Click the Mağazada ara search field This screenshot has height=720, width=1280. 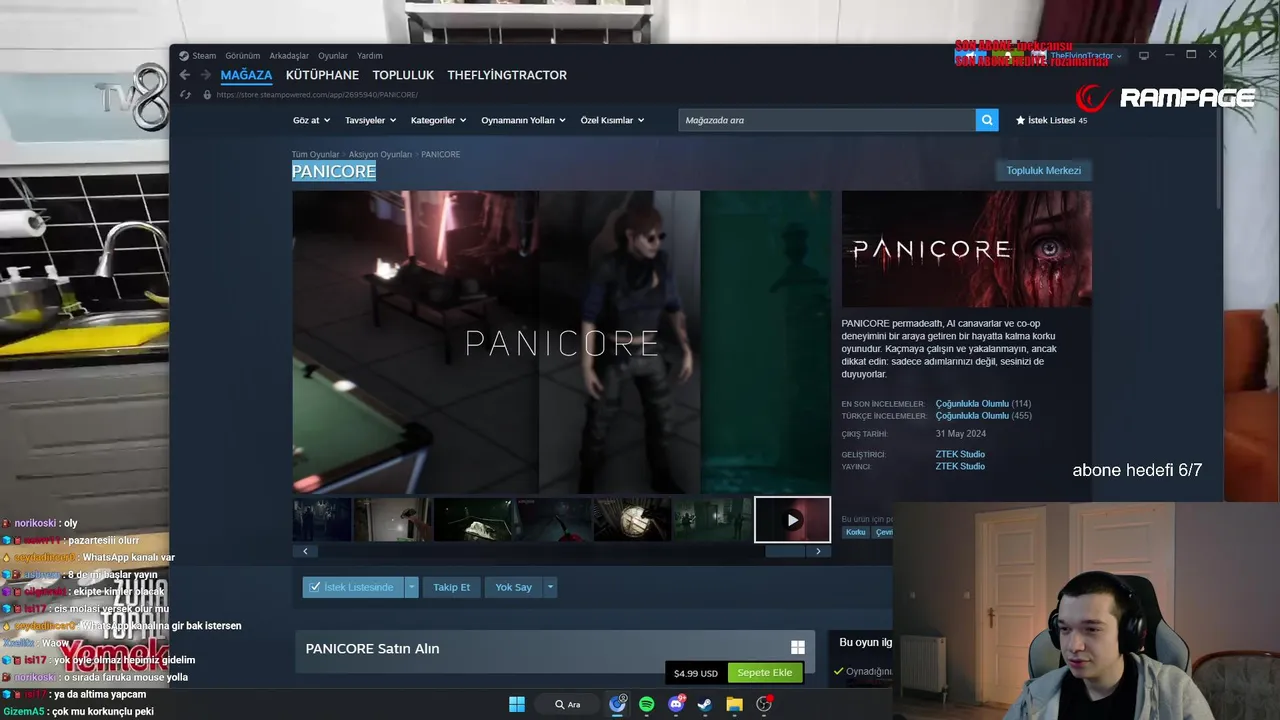pyautogui.click(x=827, y=120)
